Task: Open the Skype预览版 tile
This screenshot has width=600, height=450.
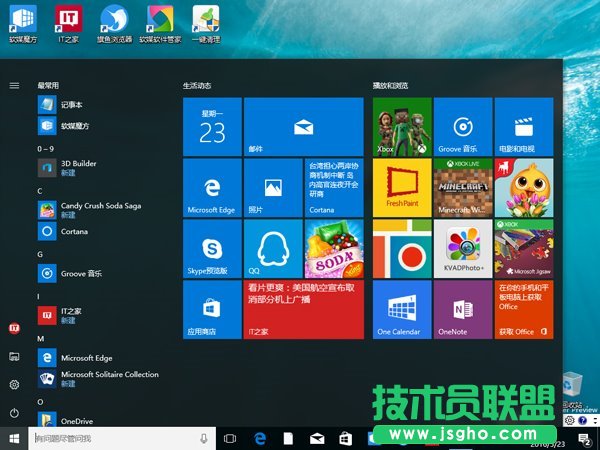Action: 212,248
